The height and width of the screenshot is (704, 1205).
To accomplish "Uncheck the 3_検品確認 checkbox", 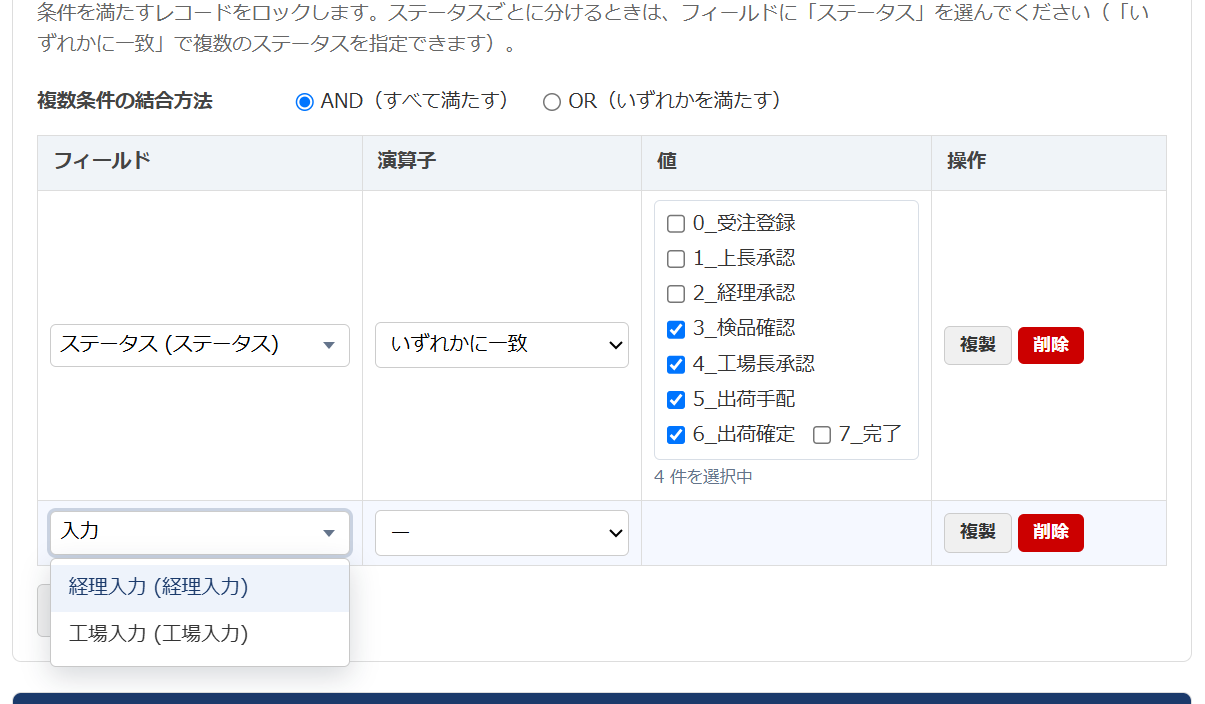I will click(676, 329).
